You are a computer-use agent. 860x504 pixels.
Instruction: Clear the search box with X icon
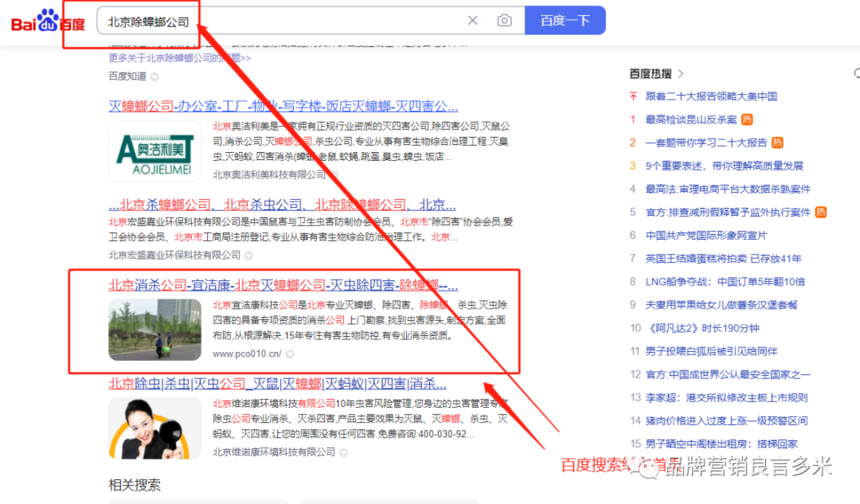472,20
